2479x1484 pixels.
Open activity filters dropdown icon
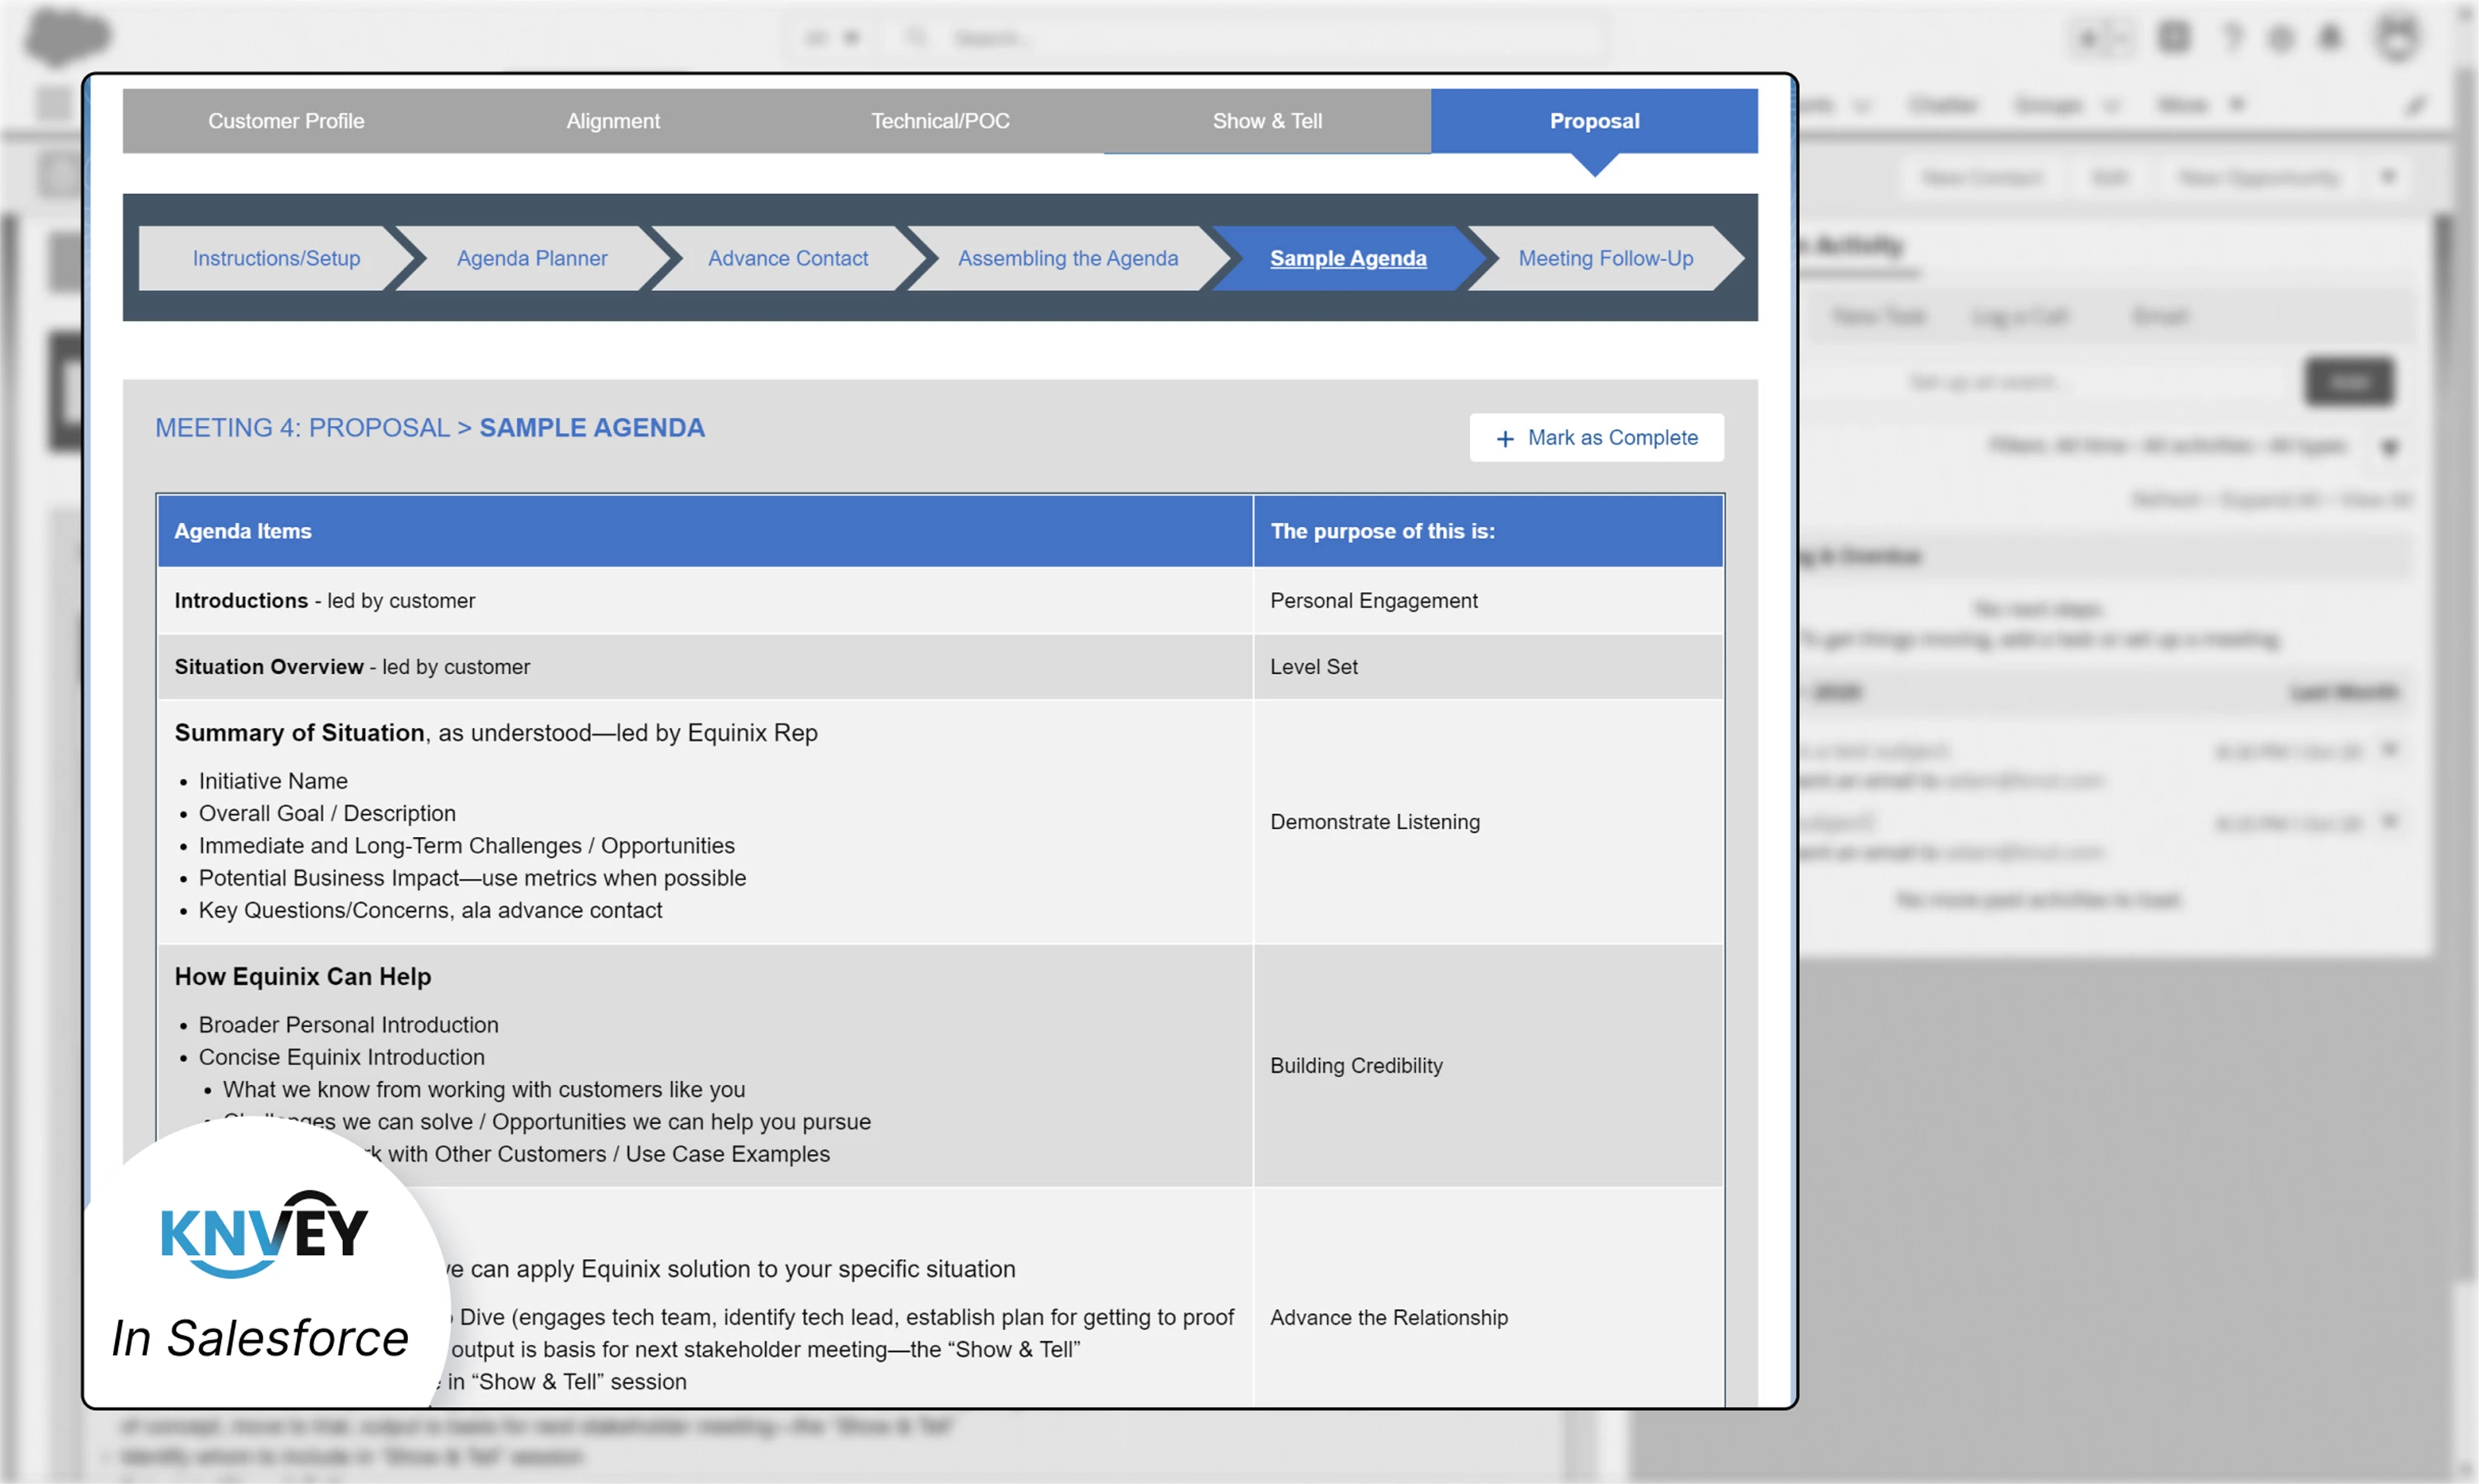[2389, 447]
